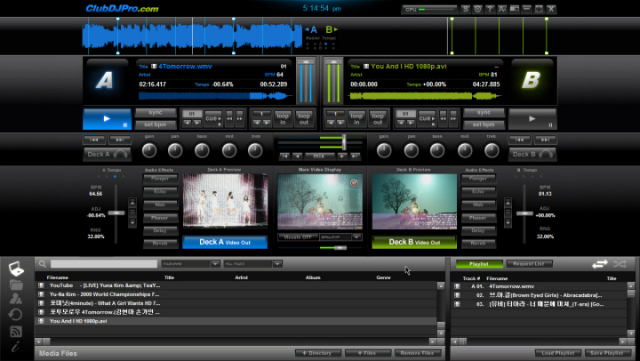The image size is (640, 361).
Task: Open help question mark icon
Action: [x=489, y=9]
